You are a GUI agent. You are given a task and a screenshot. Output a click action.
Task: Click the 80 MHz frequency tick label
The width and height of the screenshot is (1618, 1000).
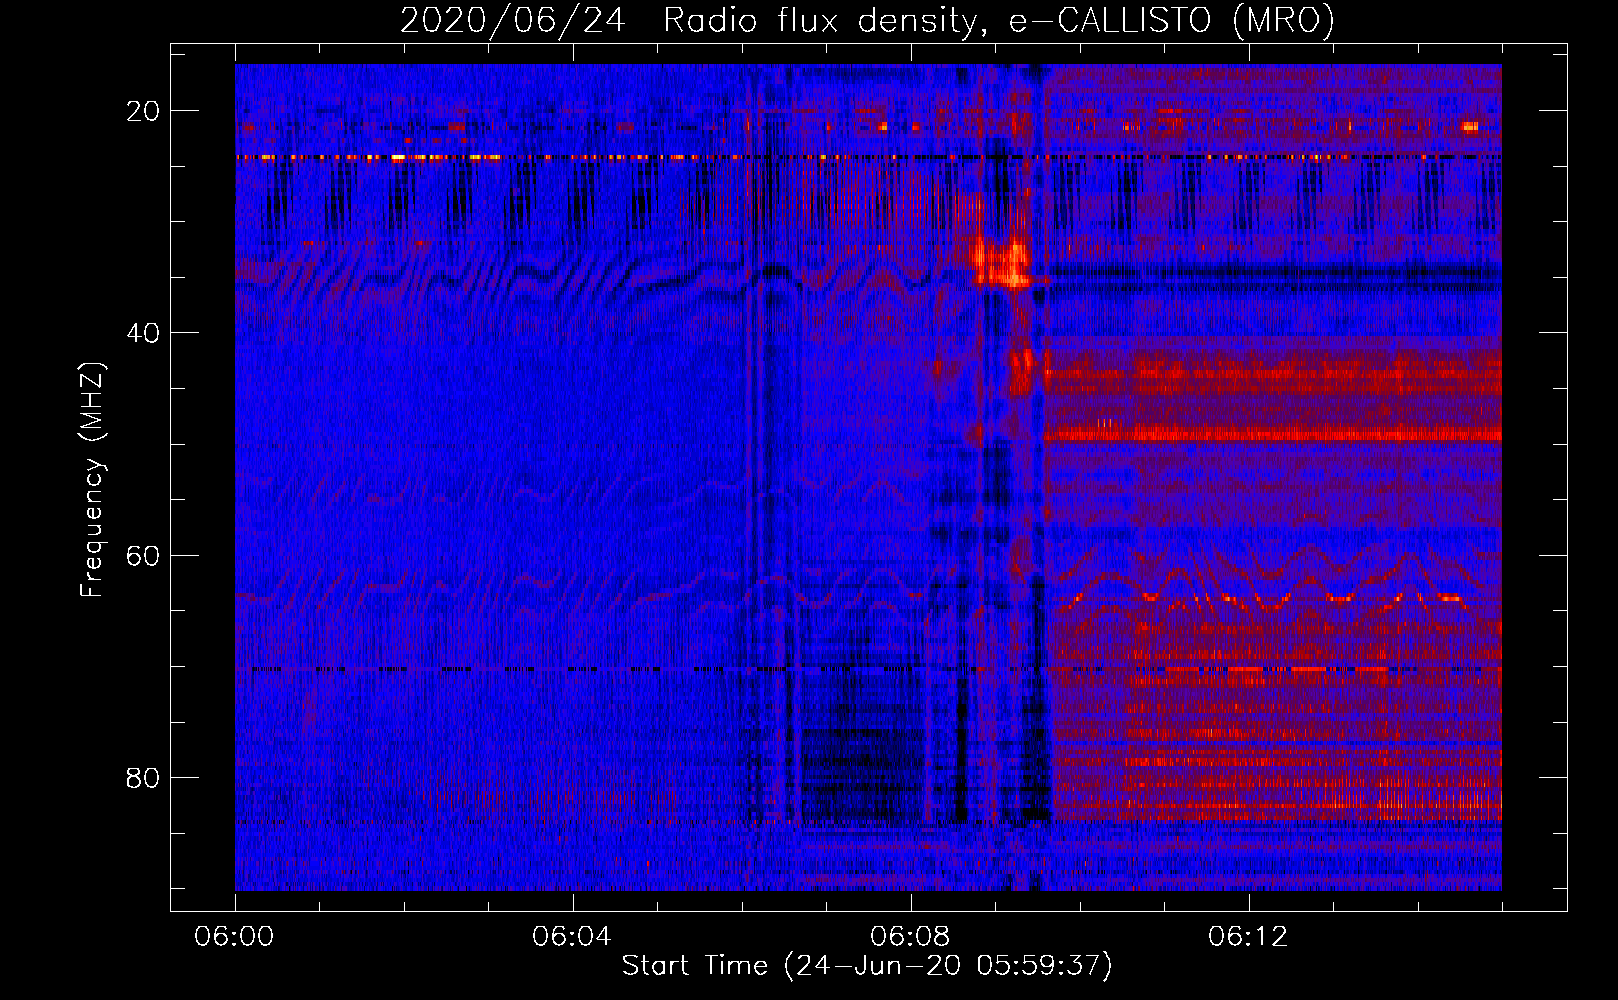click(143, 777)
